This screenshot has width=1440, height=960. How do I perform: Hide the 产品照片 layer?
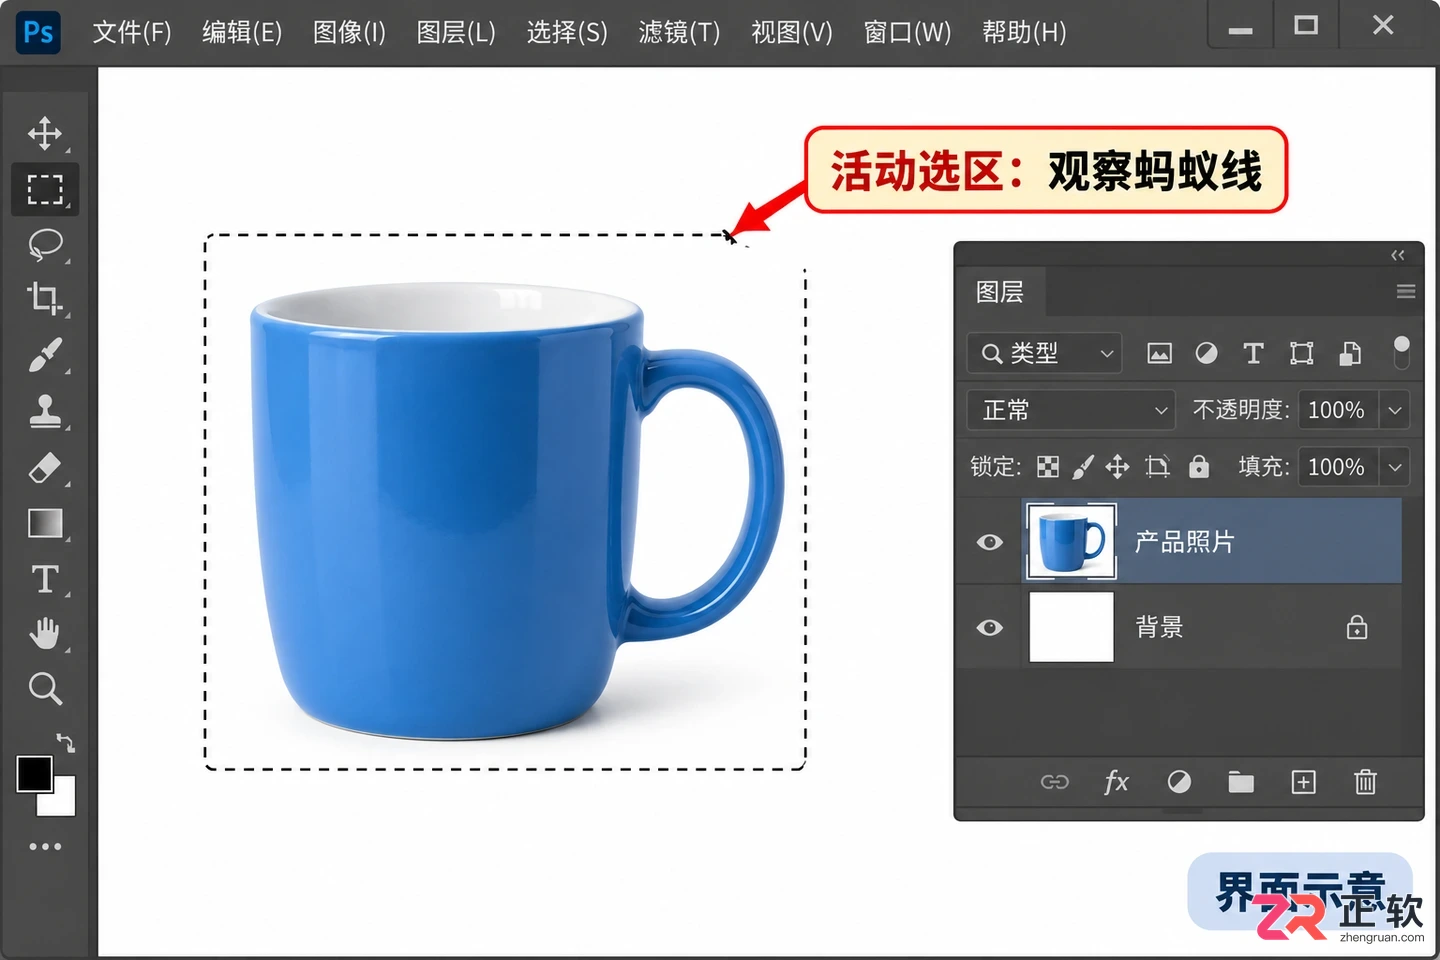(x=990, y=542)
